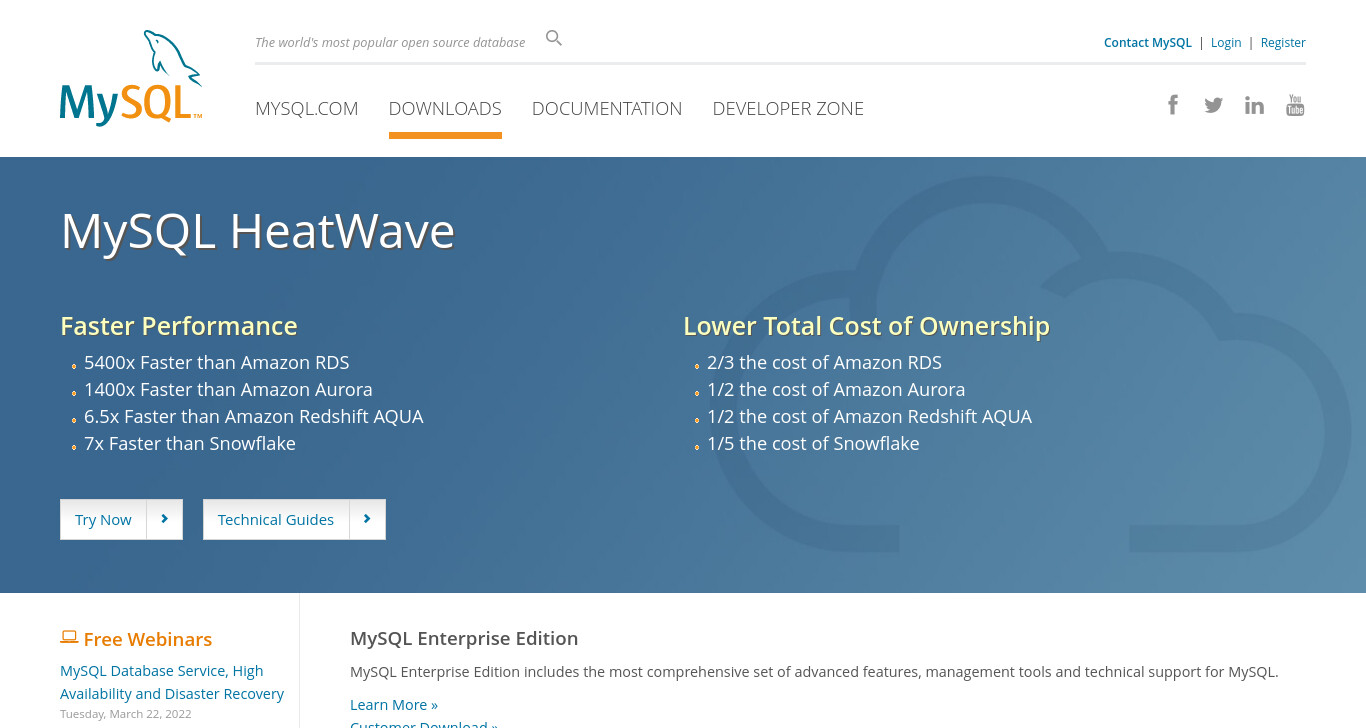Click '1/2 the cost of Amazon Redshift AQUA' text
The image size is (1366, 728).
coord(869,416)
